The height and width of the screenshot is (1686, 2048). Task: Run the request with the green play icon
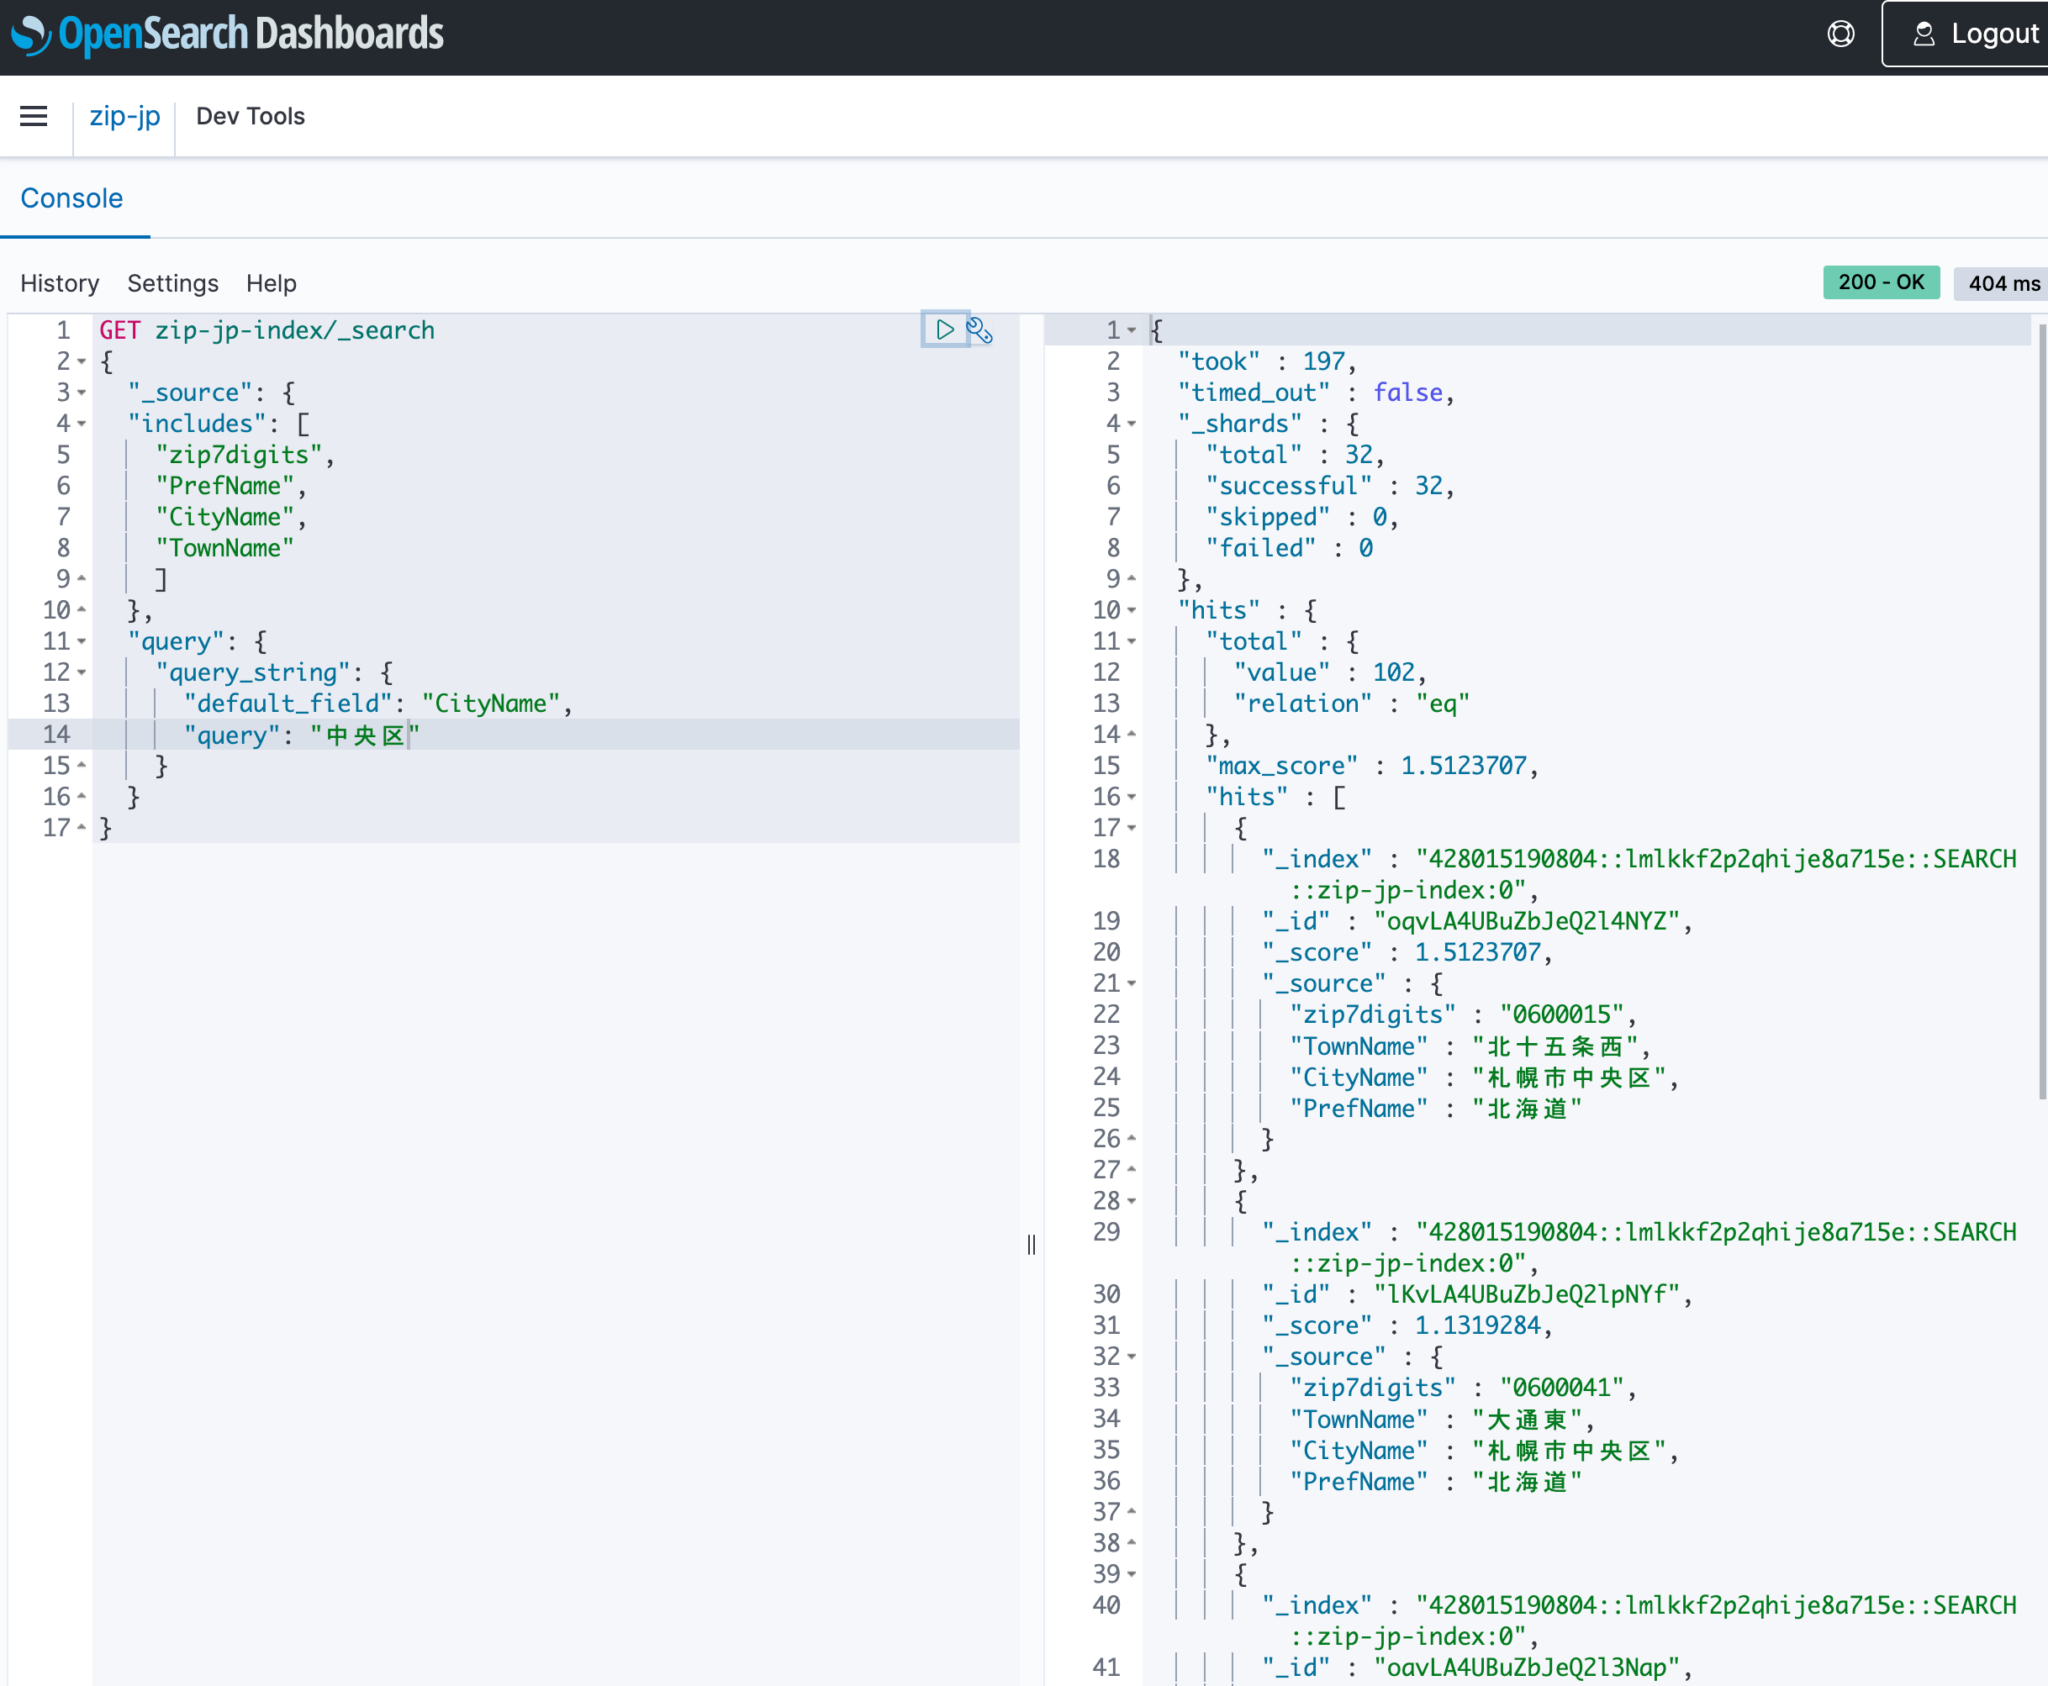tap(943, 330)
